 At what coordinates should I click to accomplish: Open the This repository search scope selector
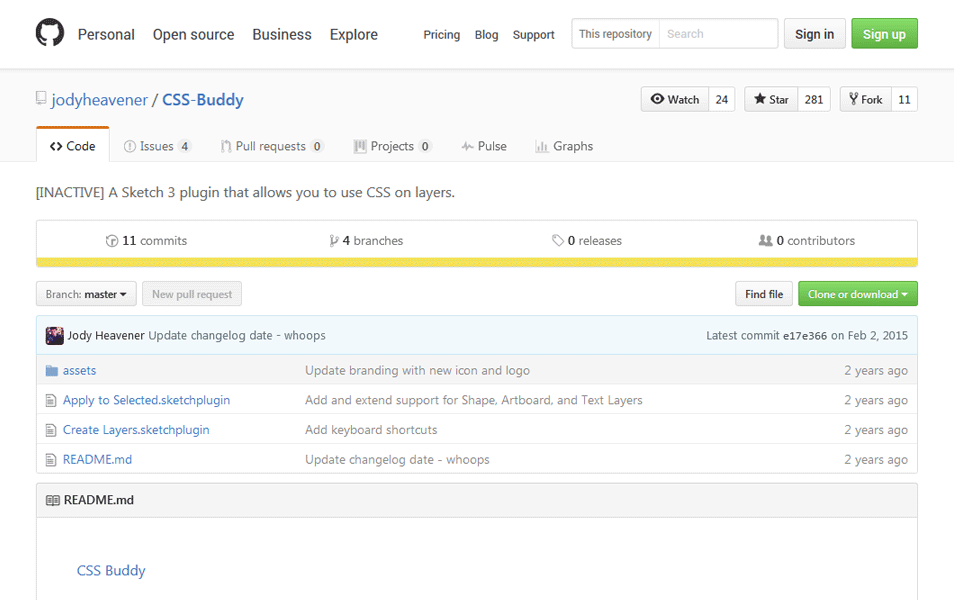(x=614, y=33)
